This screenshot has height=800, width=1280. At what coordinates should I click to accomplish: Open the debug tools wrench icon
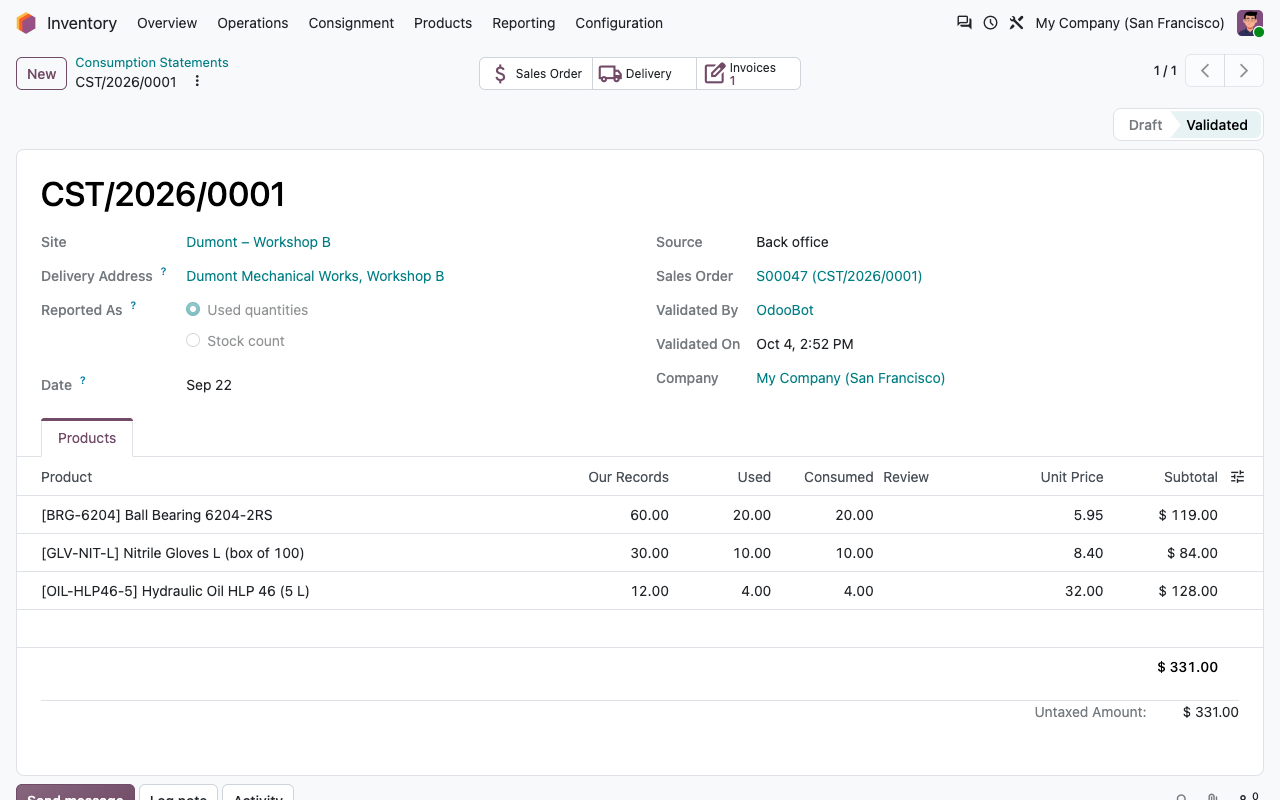click(x=1016, y=23)
